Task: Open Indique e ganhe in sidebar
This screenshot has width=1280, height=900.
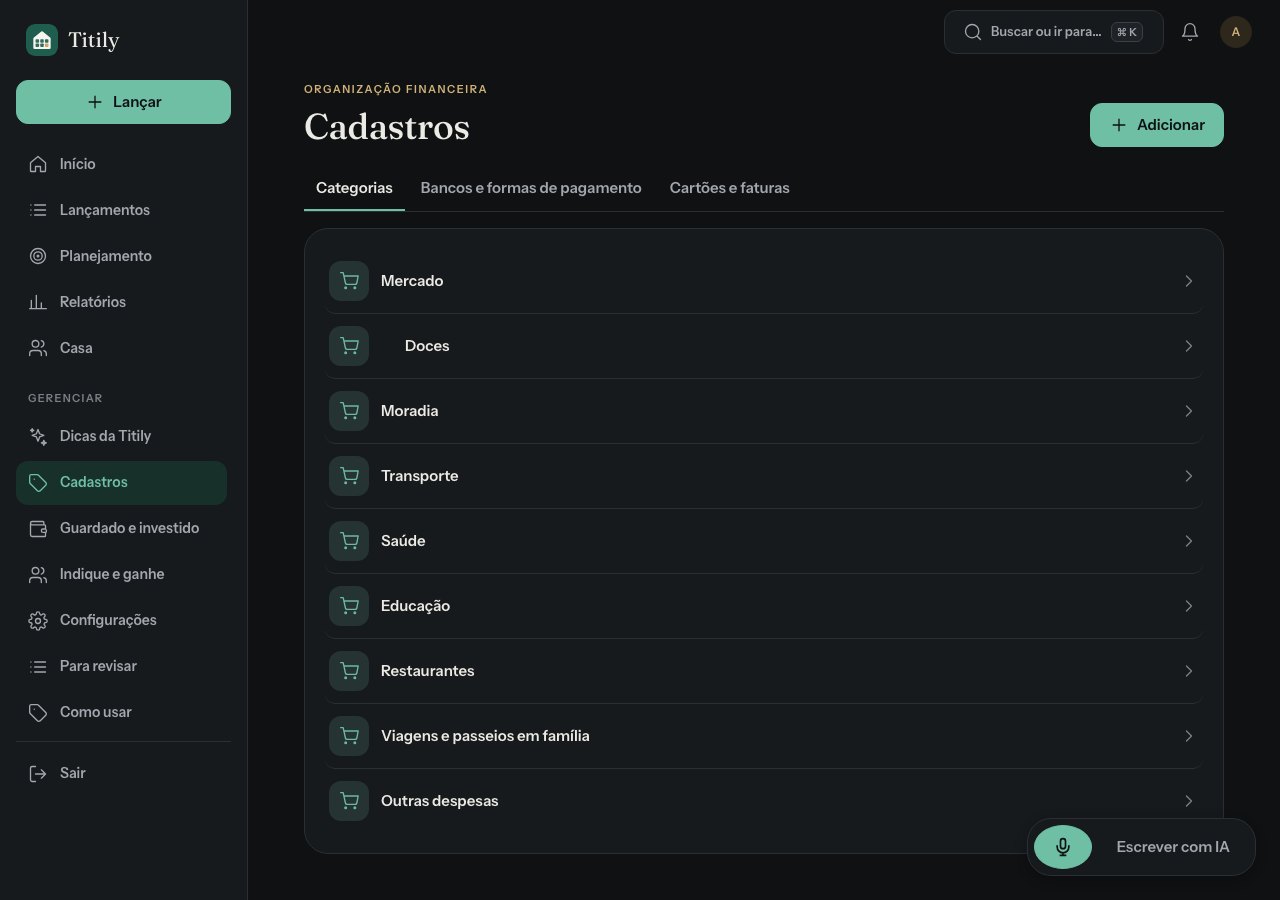Action: coord(121,574)
